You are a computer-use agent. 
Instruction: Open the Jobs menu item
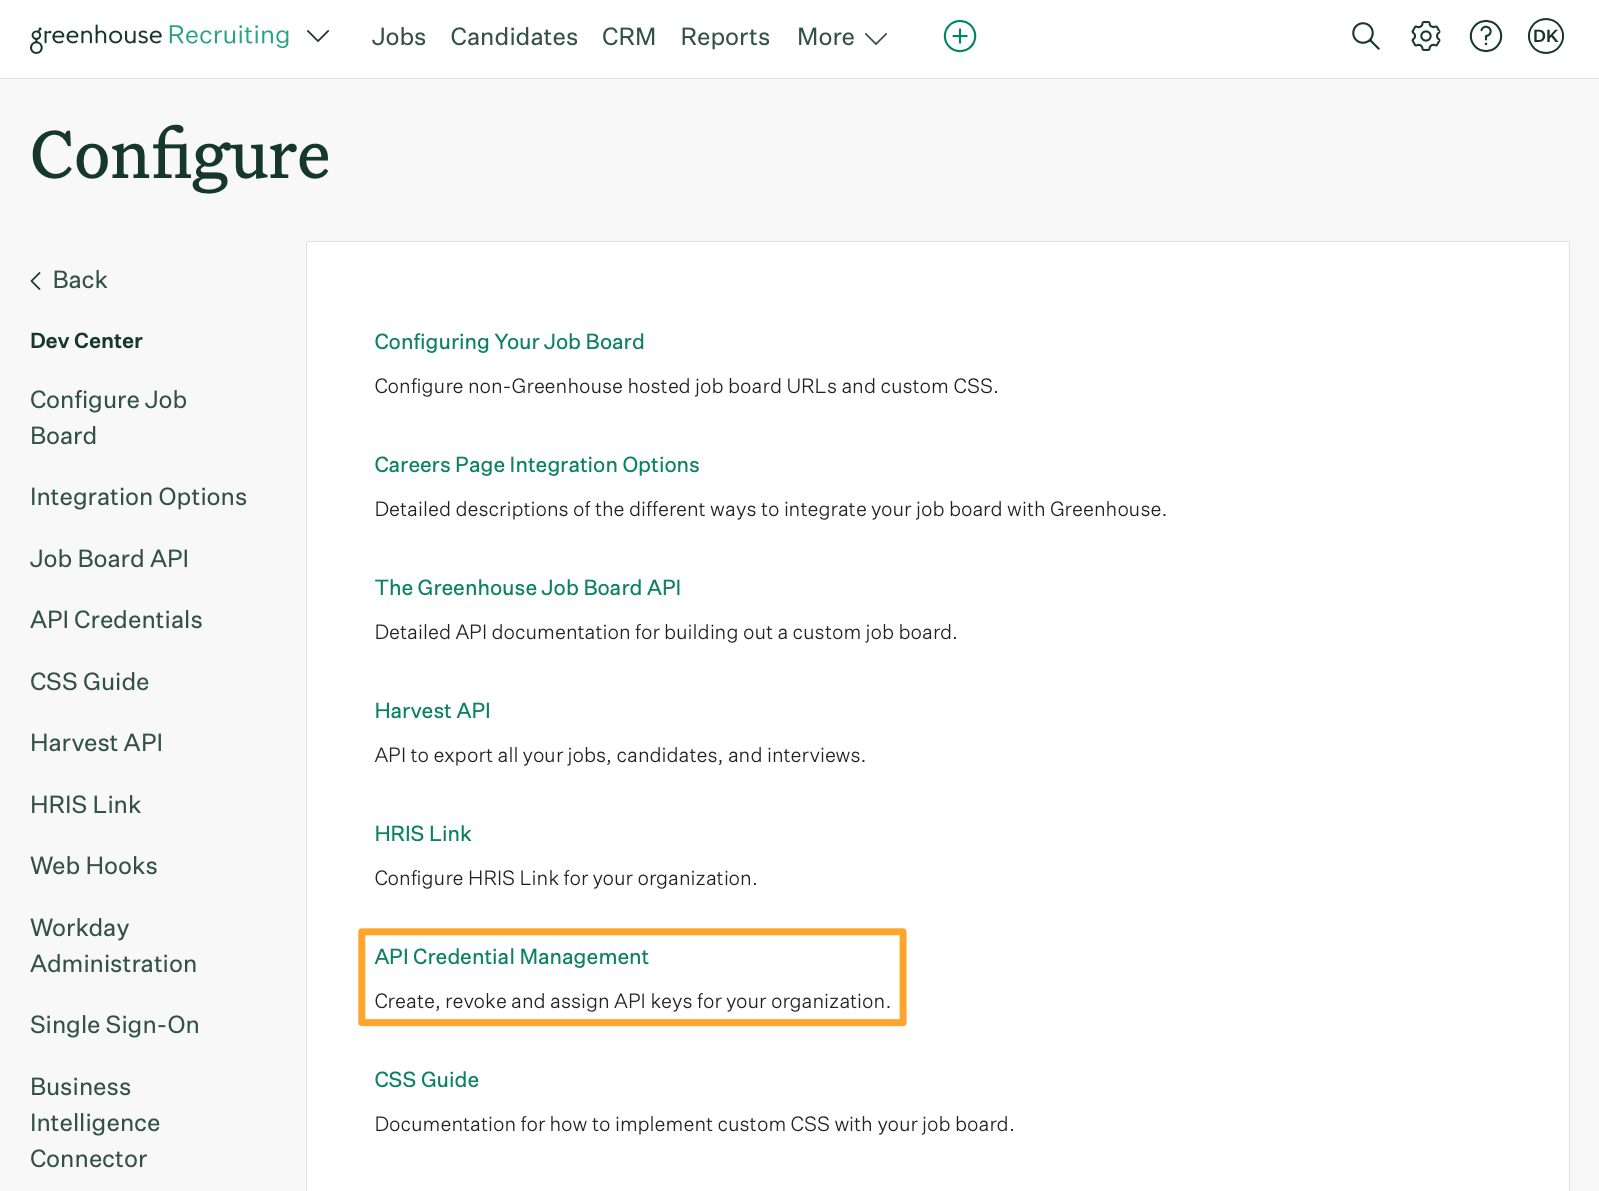point(399,37)
